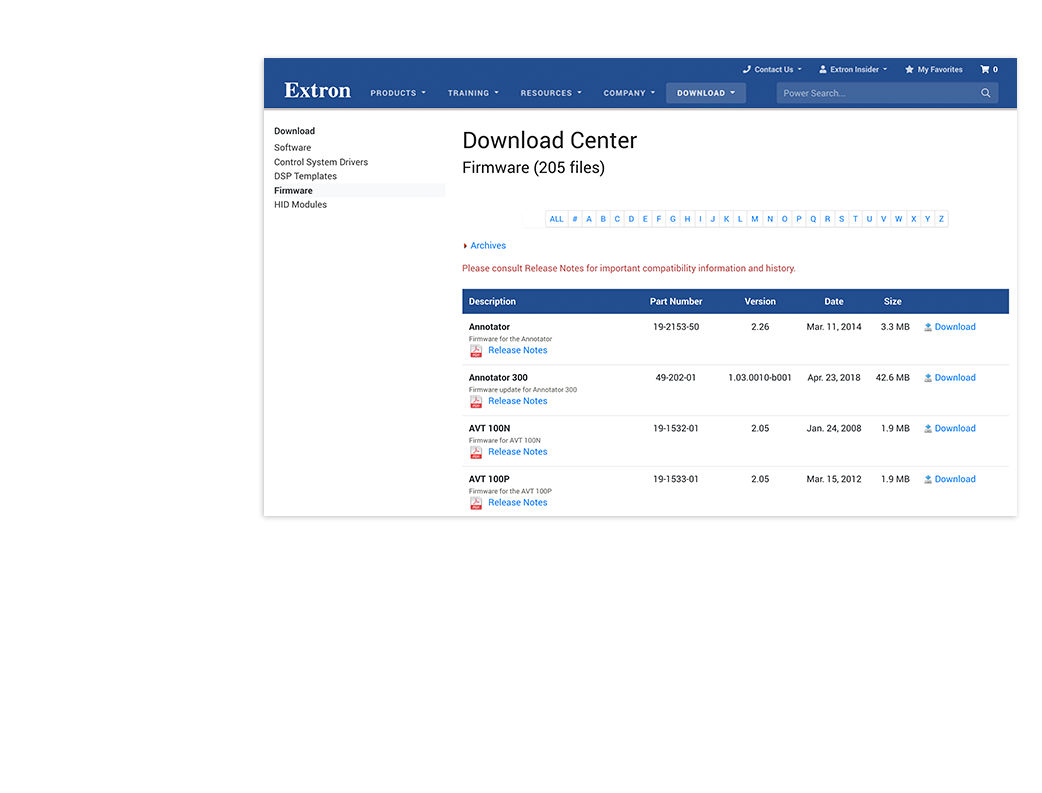Select DSP Templates in the sidebar
1042x793 pixels.
click(306, 176)
